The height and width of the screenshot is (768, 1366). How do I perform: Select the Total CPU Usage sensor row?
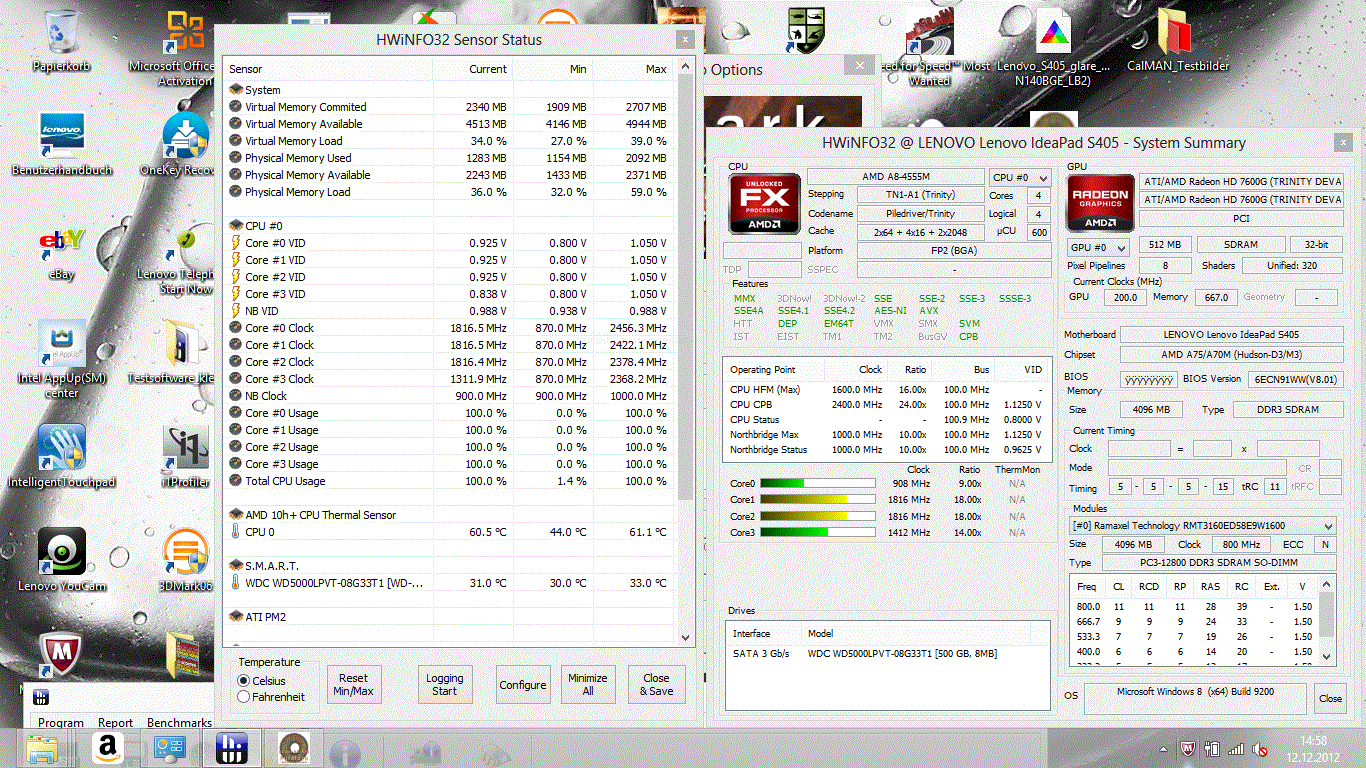coord(450,481)
